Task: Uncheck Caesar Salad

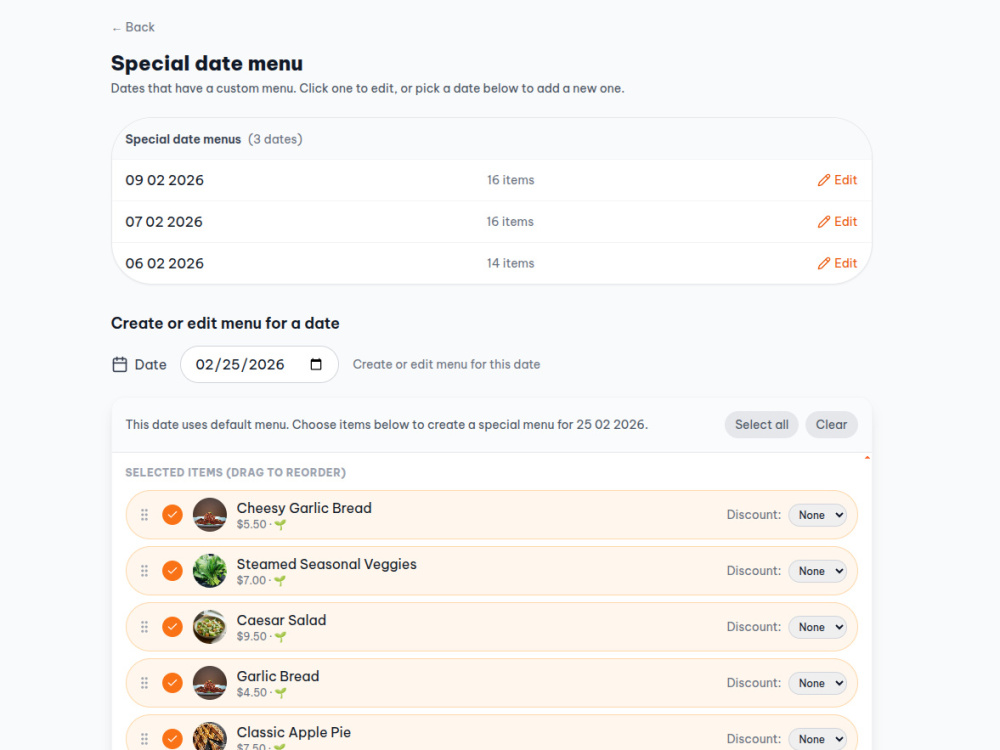Action: pyautogui.click(x=172, y=627)
